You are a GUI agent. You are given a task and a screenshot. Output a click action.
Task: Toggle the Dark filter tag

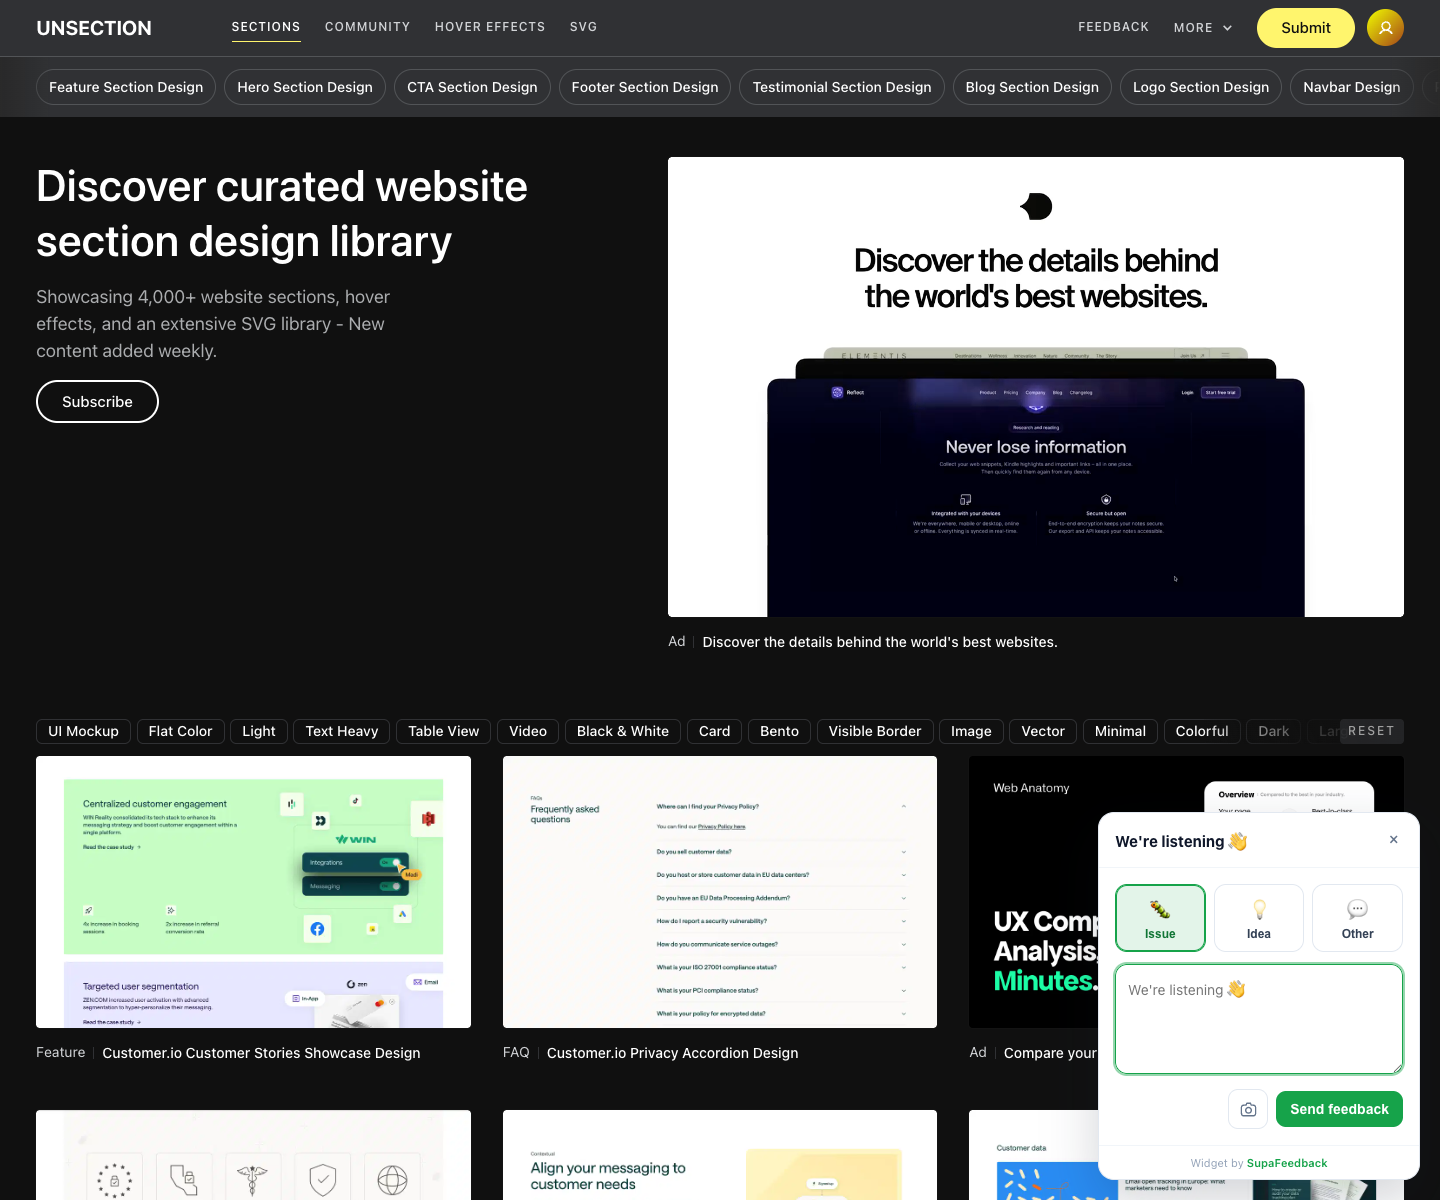1274,731
